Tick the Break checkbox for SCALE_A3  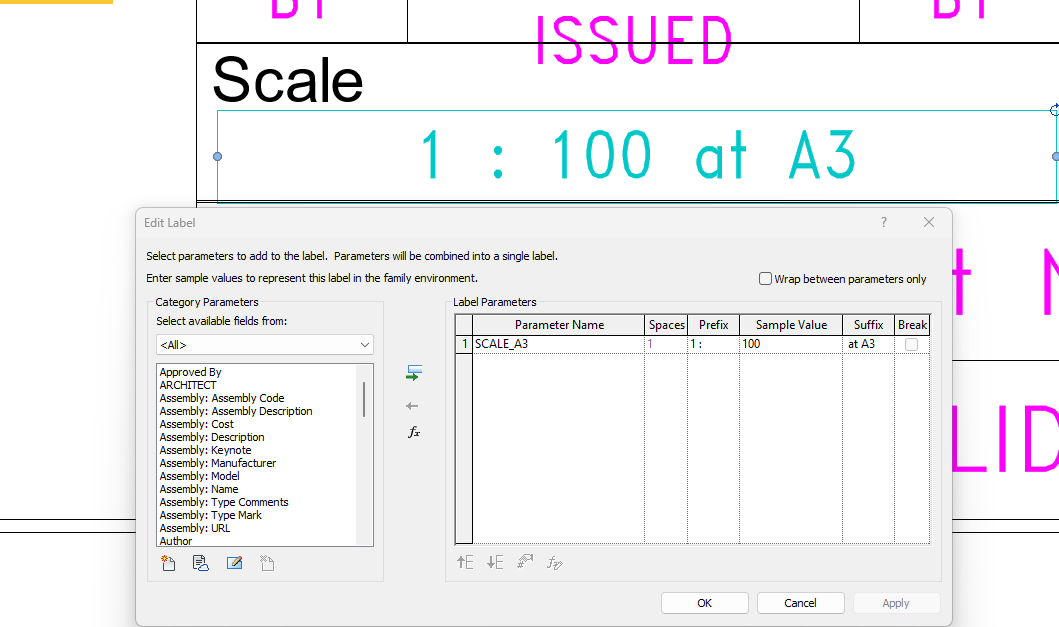pyautogui.click(x=911, y=345)
